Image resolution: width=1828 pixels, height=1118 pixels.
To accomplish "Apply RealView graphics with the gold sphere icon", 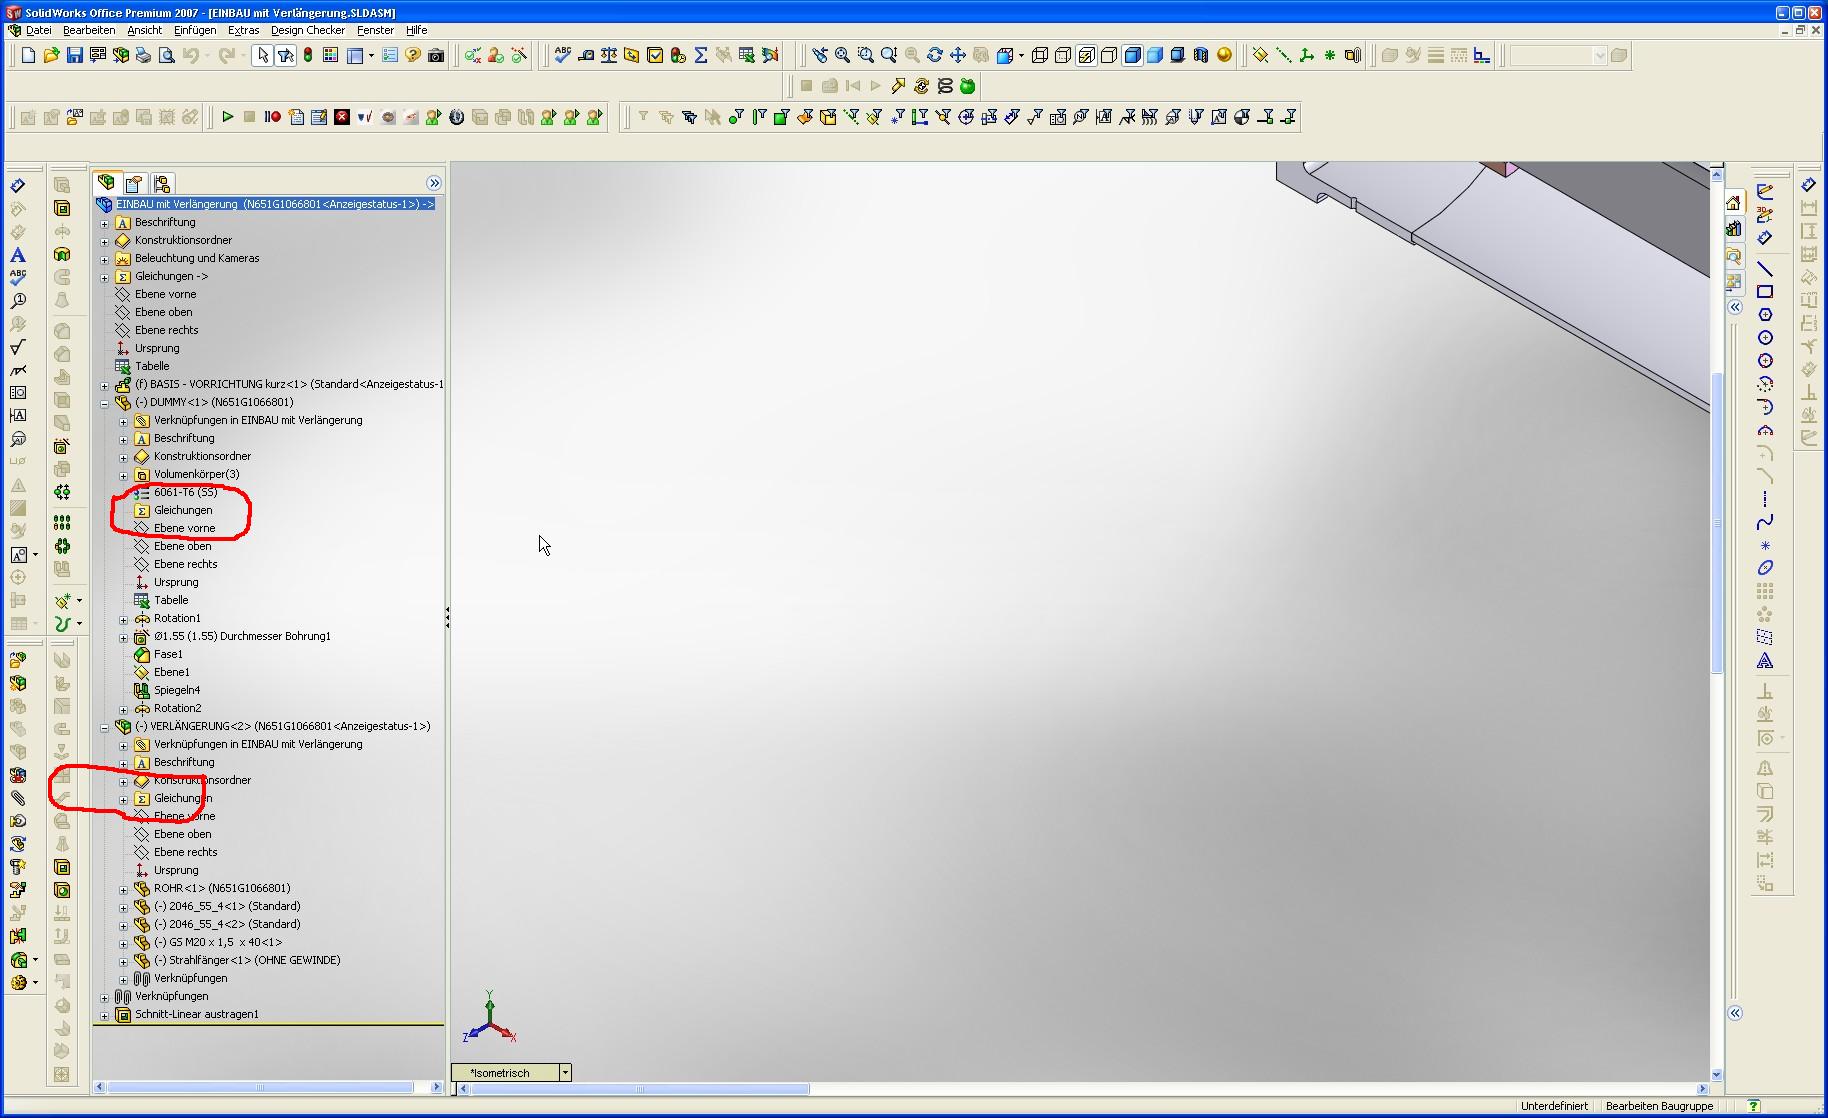I will (1224, 56).
